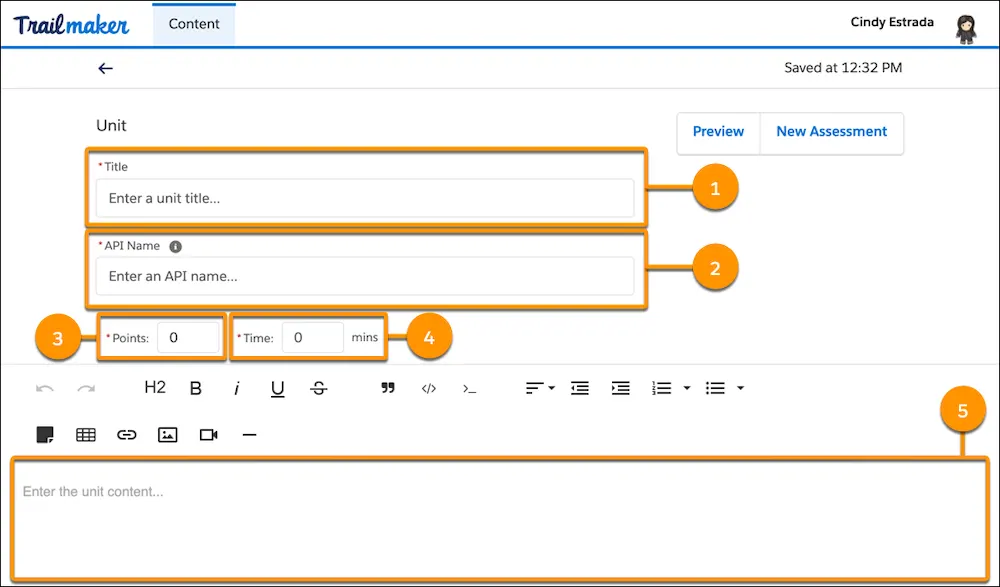Apply strikethrough formatting

tap(318, 388)
